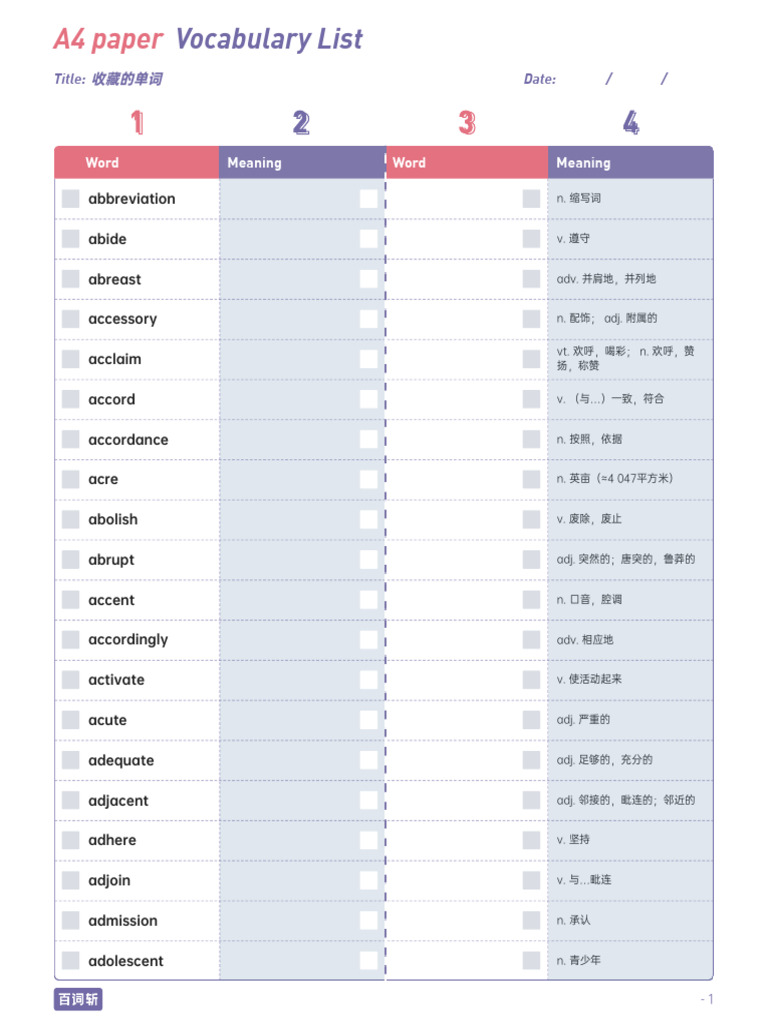Click the pink column number 3
Screen dimensions: 768x1024
(466, 123)
